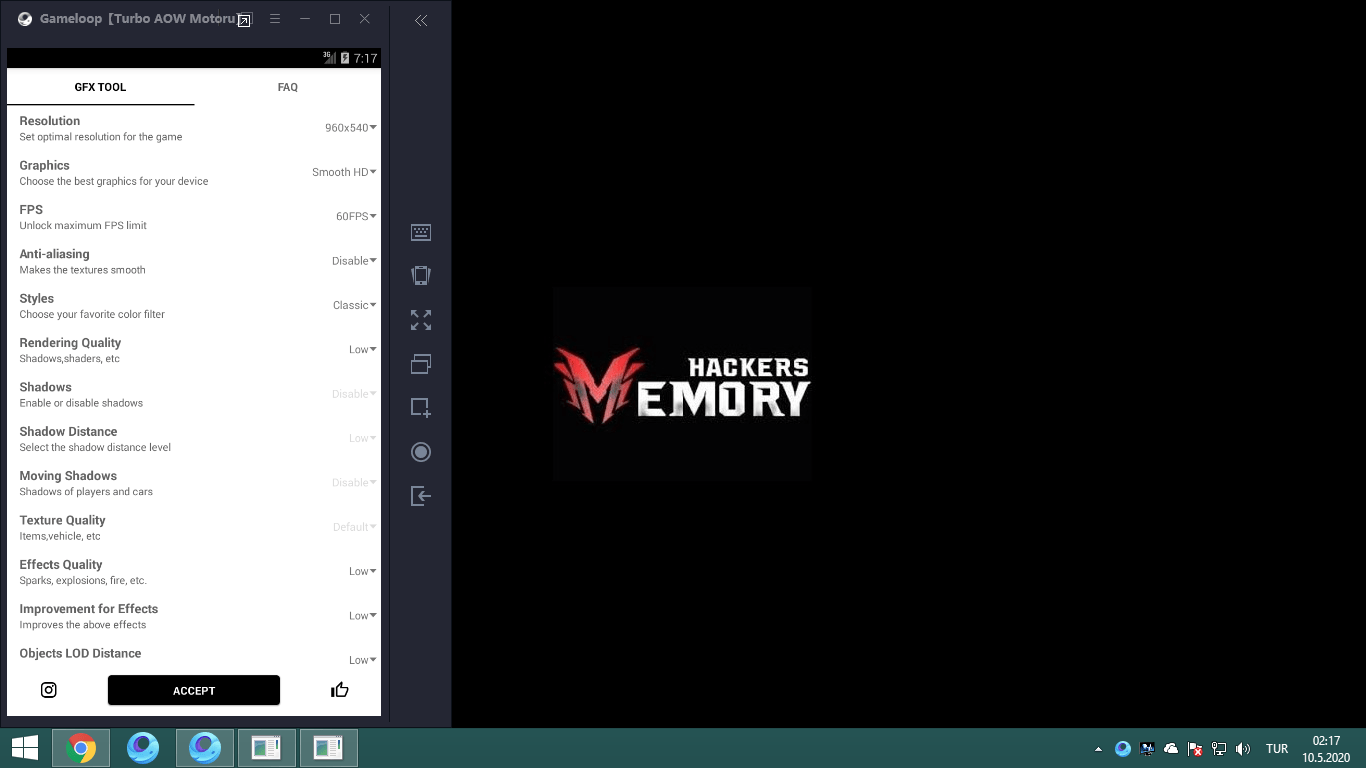Click the "Anti-aliasing" setting label

[55, 254]
